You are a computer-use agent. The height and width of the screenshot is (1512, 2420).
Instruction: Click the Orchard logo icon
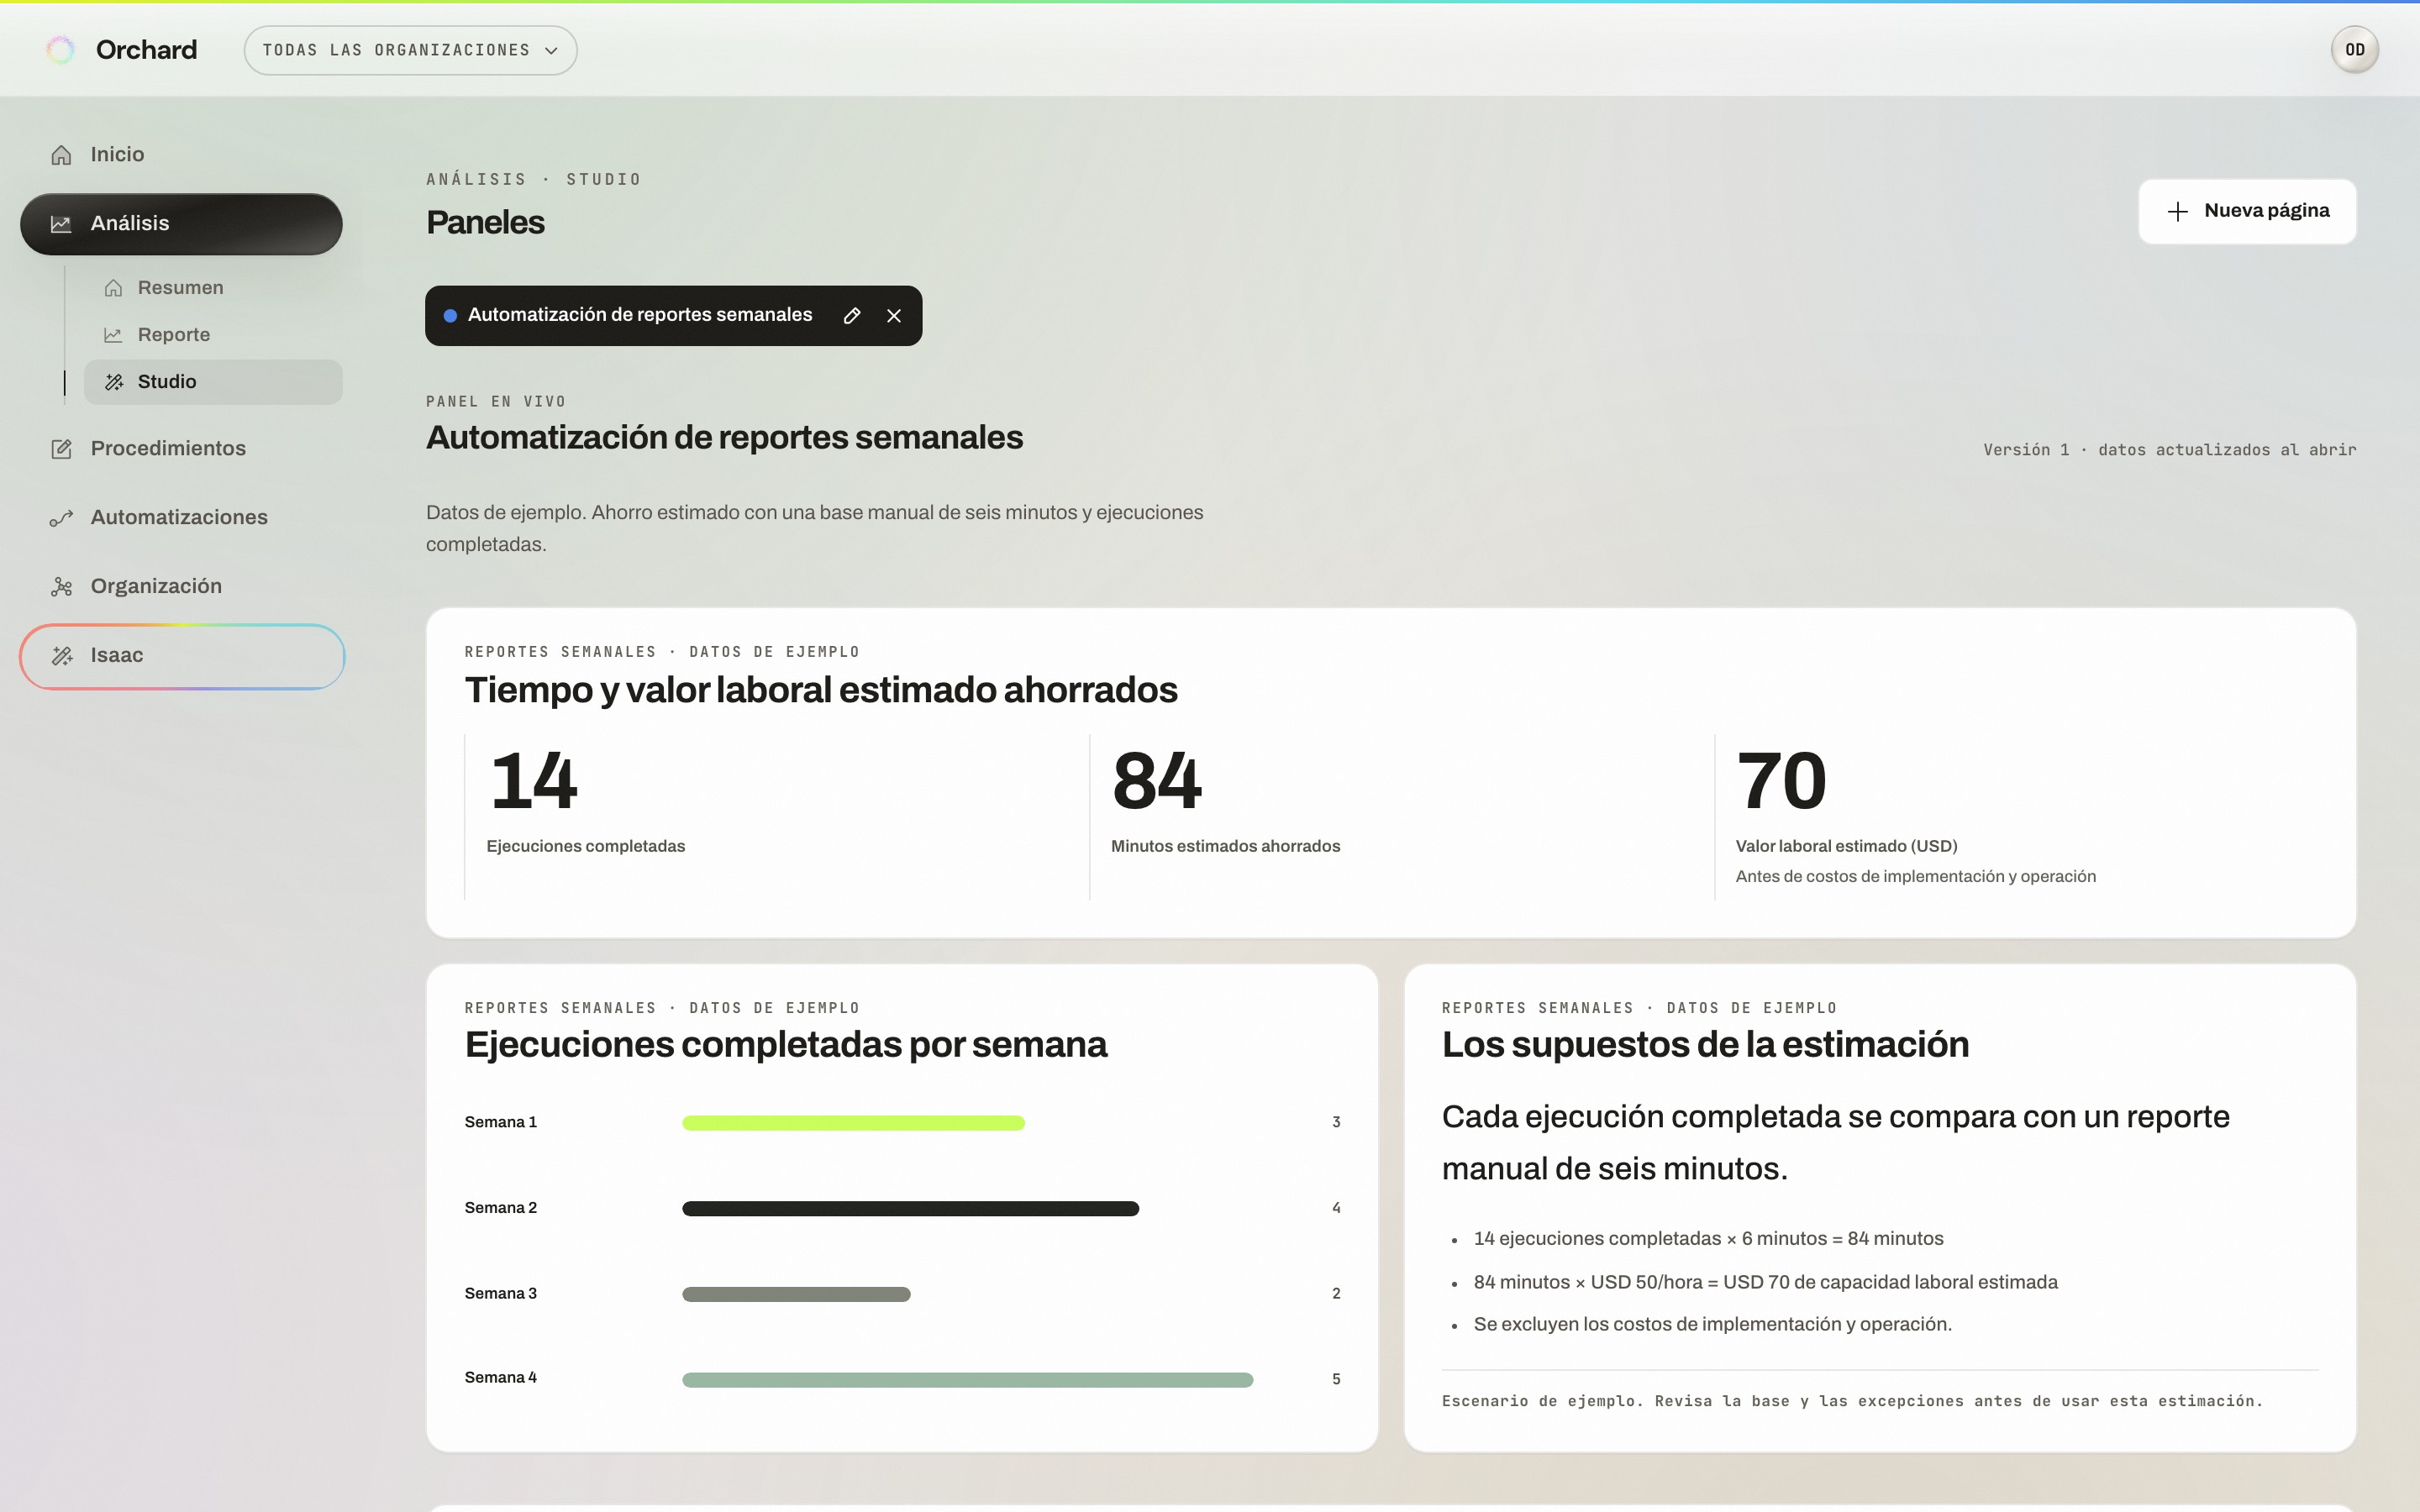[x=61, y=50]
